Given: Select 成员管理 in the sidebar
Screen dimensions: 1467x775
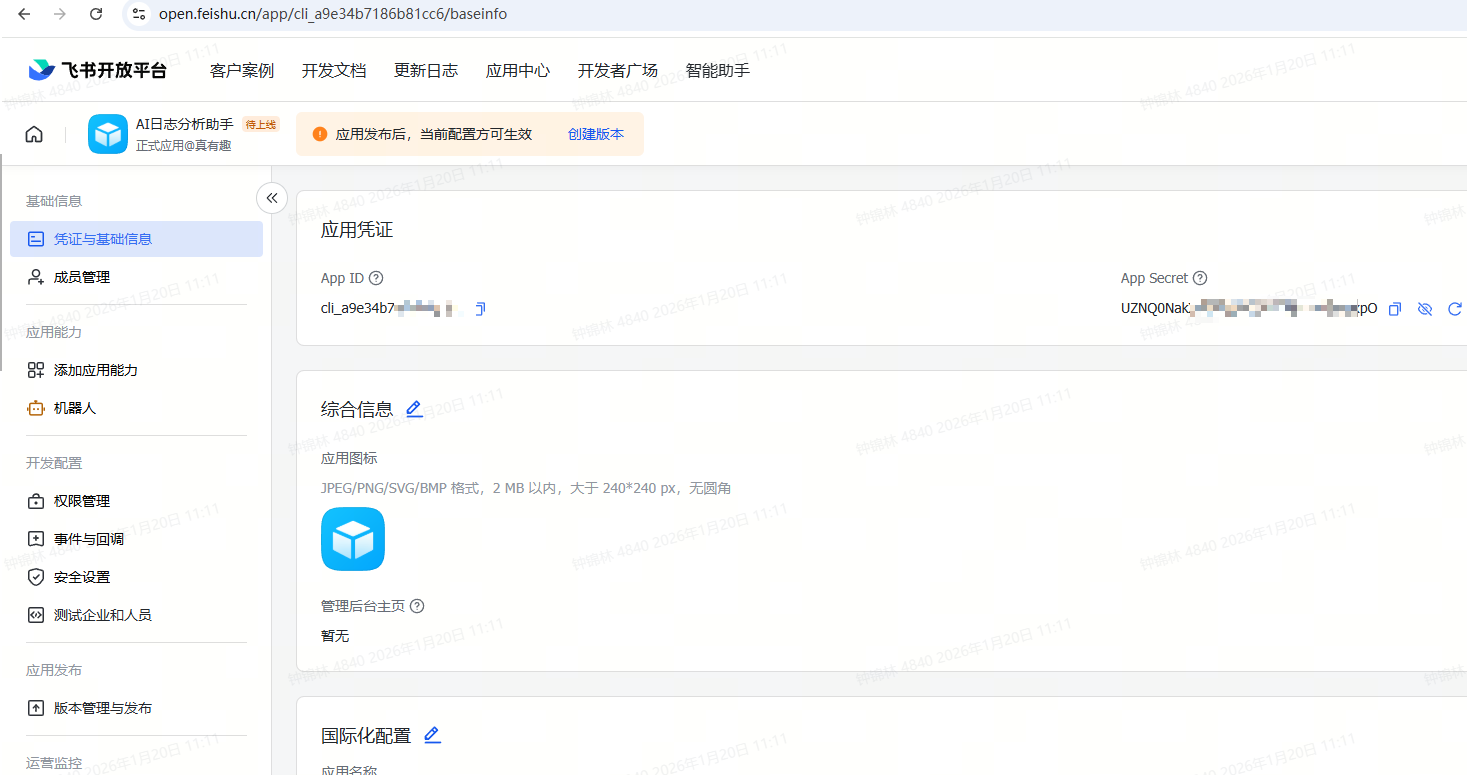Looking at the screenshot, I should pyautogui.click(x=82, y=277).
